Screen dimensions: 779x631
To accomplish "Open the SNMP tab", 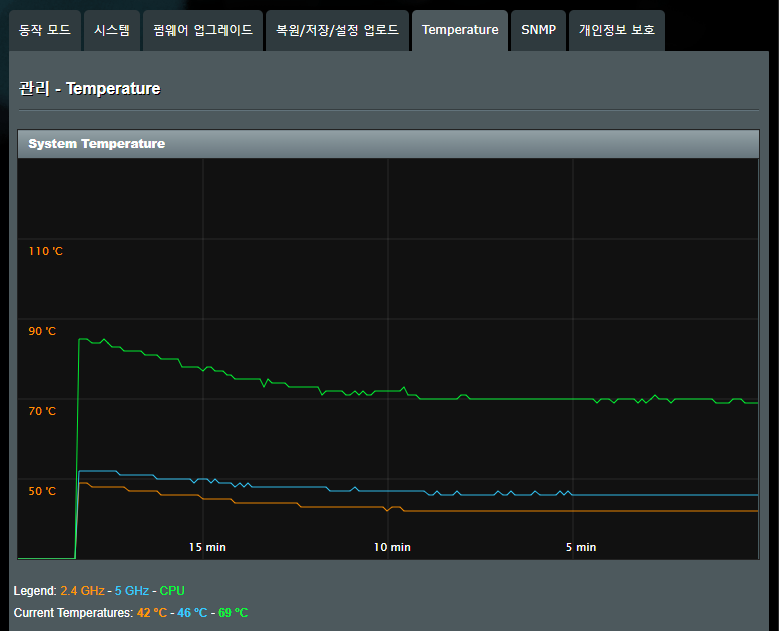I will [539, 30].
